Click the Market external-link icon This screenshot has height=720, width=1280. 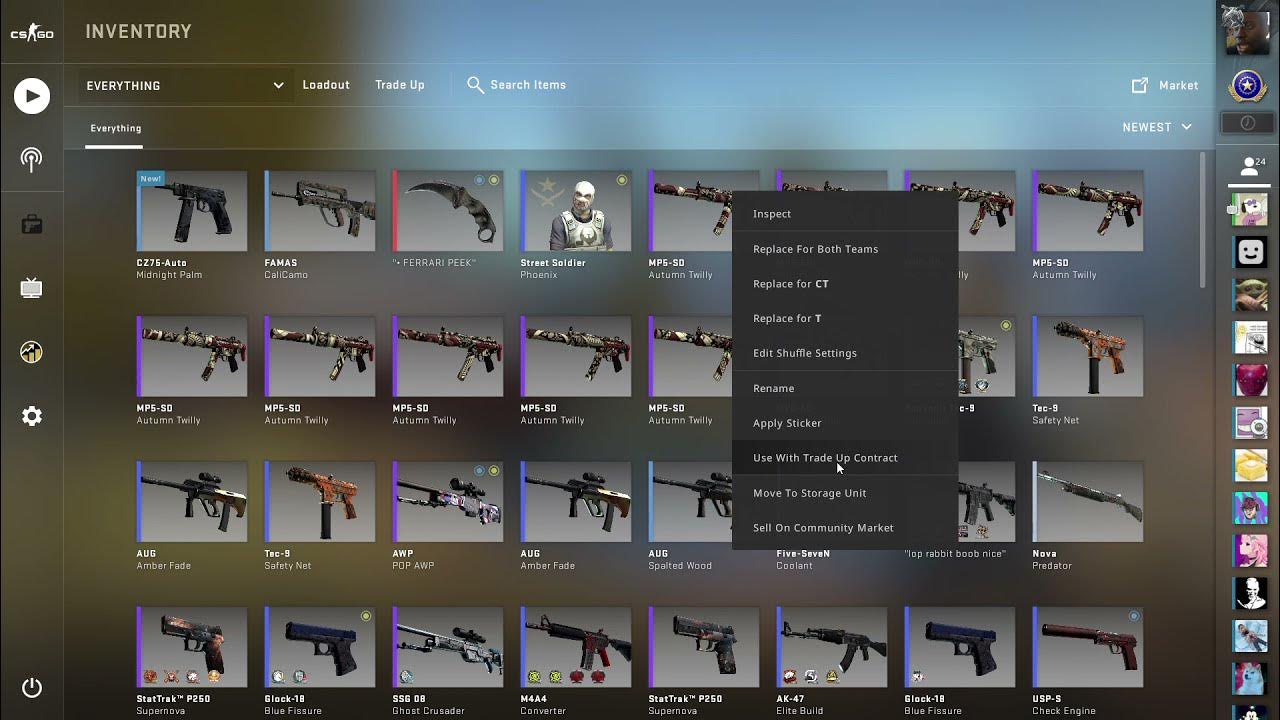(x=1140, y=86)
